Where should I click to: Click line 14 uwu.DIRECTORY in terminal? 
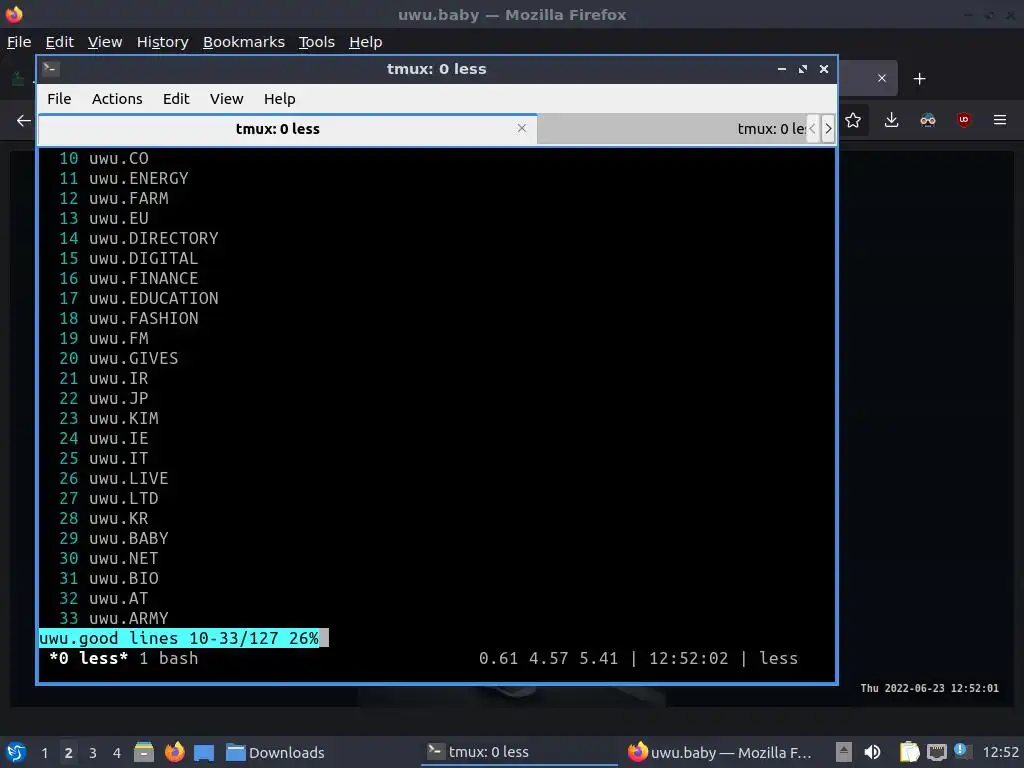[x=138, y=238]
